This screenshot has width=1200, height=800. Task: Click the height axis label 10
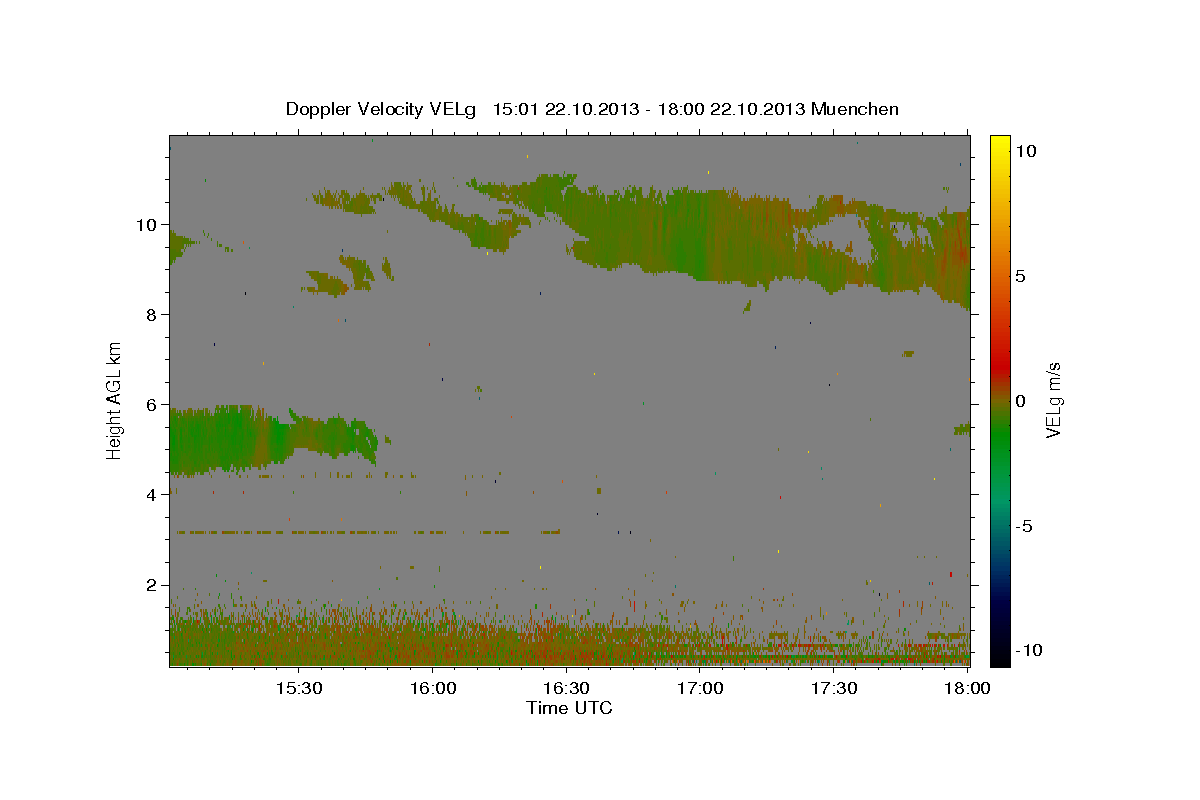pos(148,224)
